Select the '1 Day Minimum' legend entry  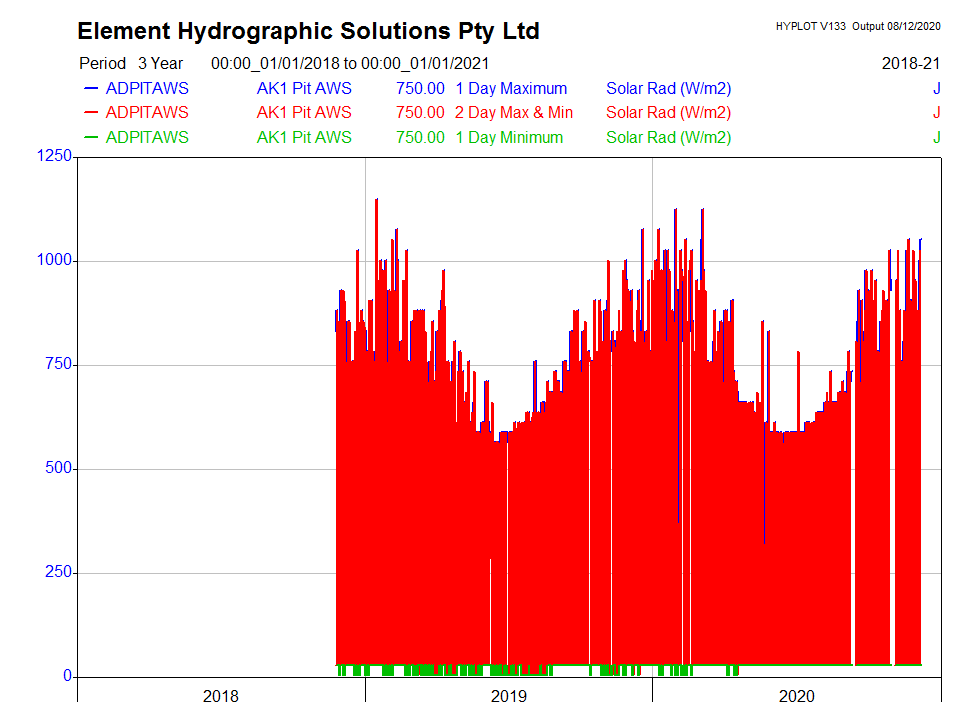coord(509,138)
